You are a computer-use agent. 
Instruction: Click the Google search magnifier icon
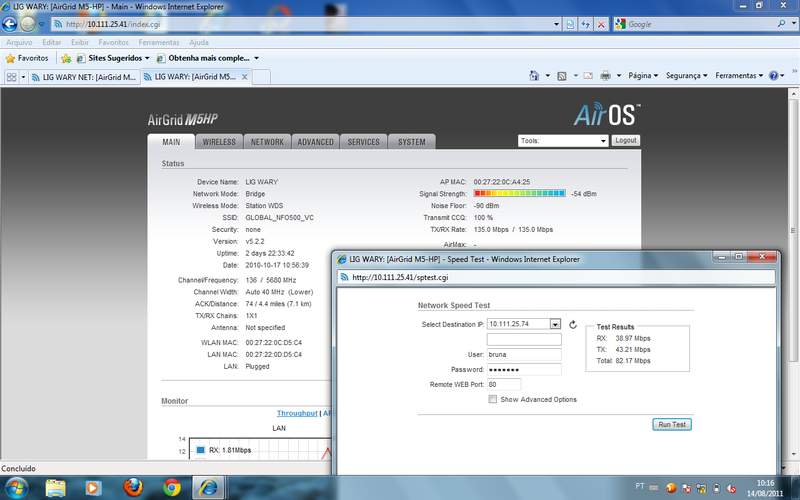click(781, 24)
